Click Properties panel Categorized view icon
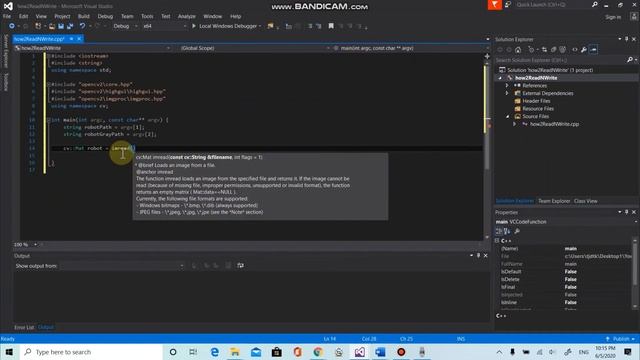This screenshot has width=640, height=360. 499,231
